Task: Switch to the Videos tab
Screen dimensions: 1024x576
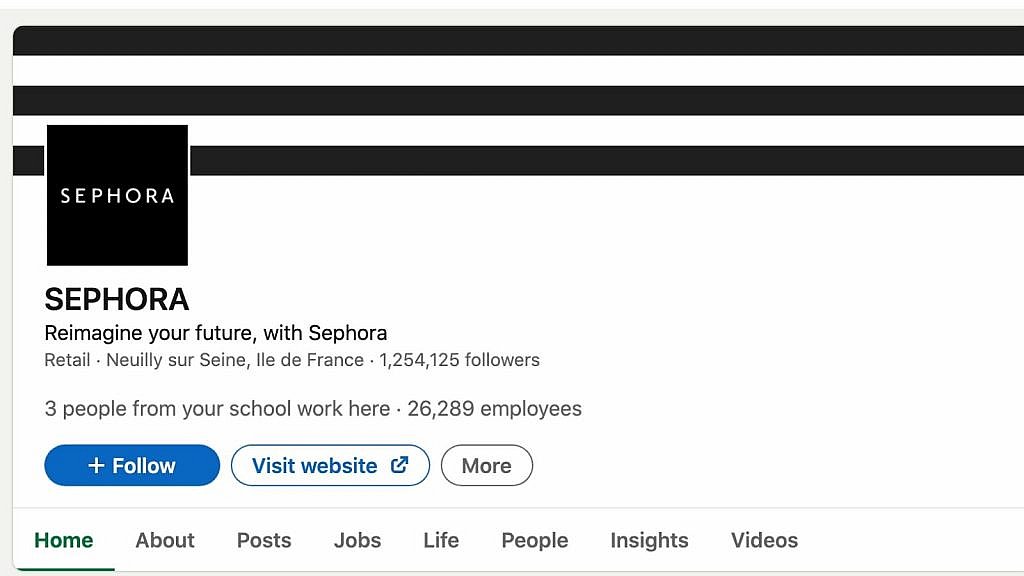Action: (764, 540)
